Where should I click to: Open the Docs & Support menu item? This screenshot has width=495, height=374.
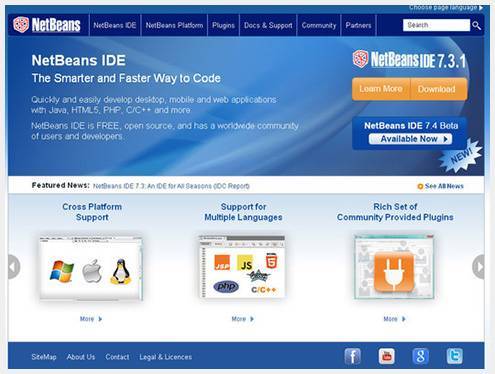click(268, 25)
